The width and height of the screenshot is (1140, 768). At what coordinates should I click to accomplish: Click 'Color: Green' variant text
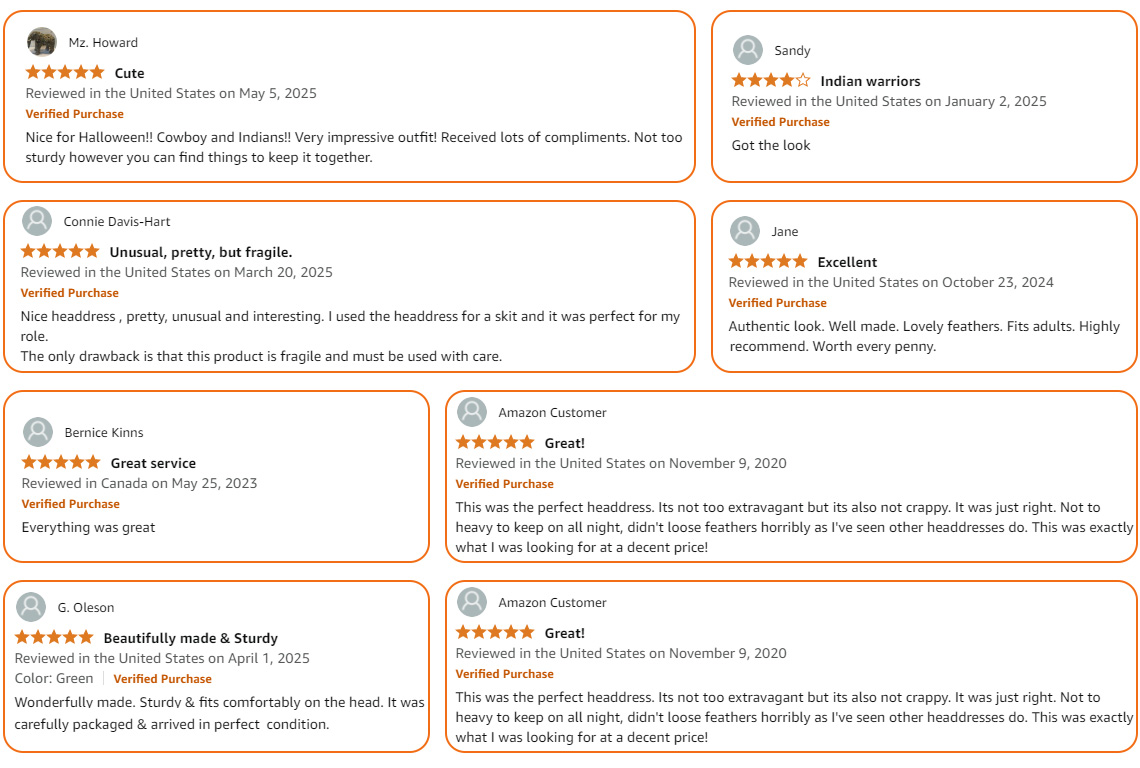point(54,679)
